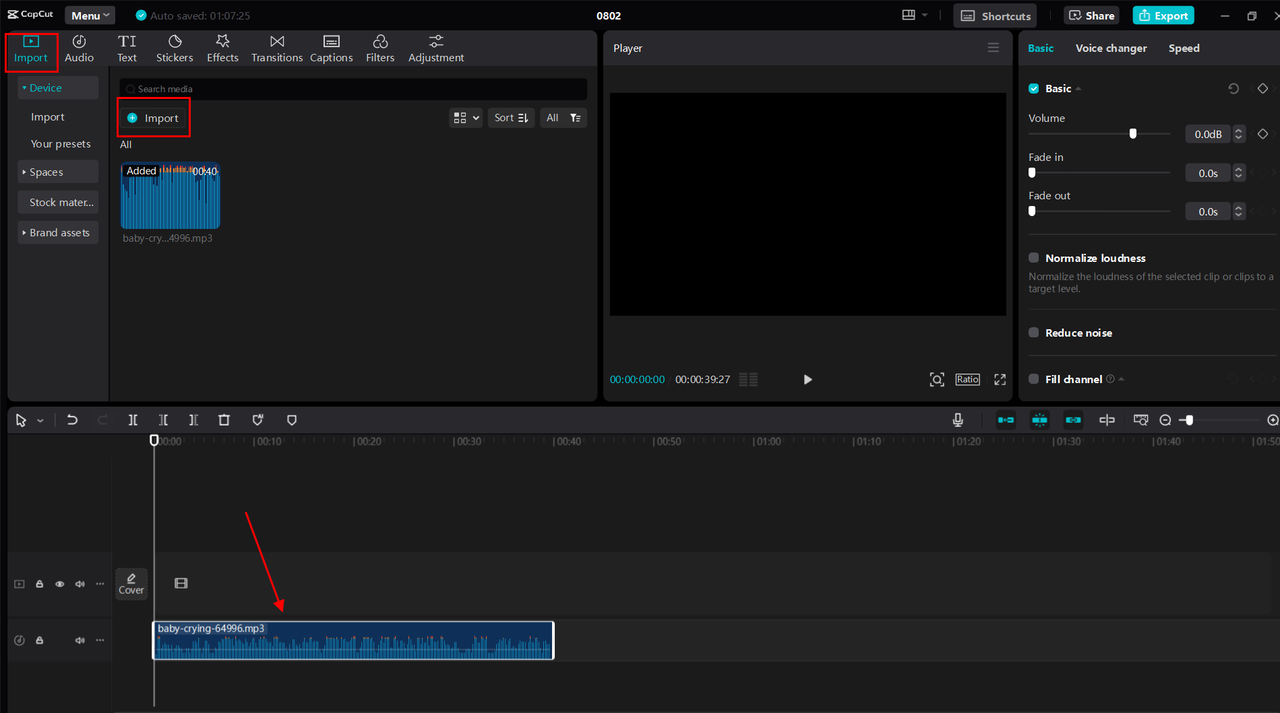
Task: Click the Fade out stepper arrows
Action: (x=1240, y=211)
